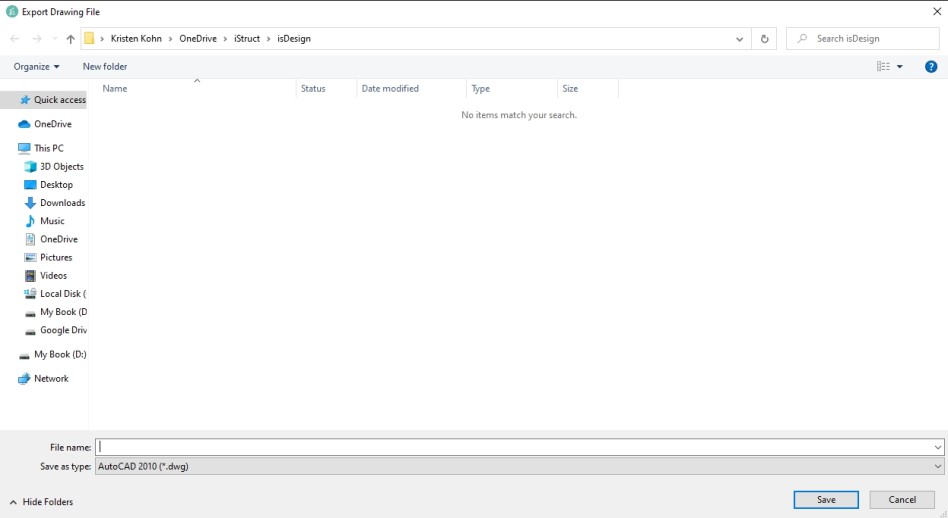Create a New folder from toolbar
948x518 pixels.
tap(105, 67)
